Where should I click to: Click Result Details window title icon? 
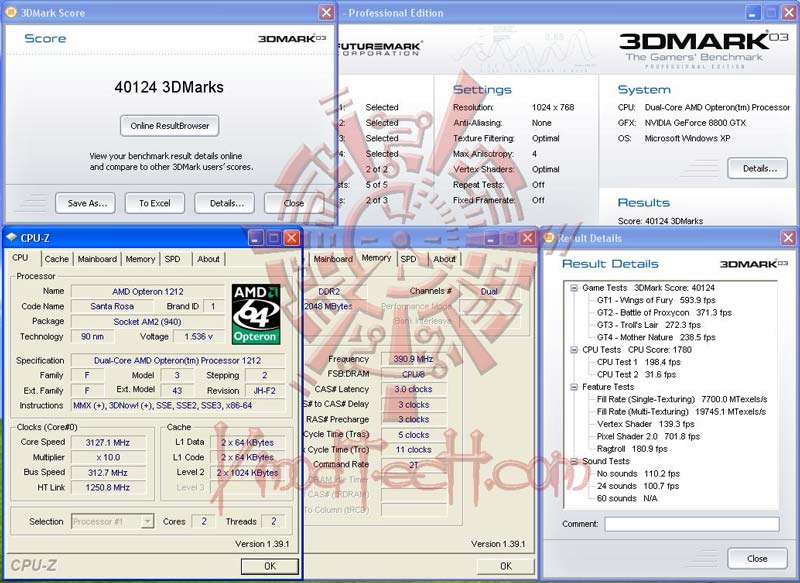(x=549, y=238)
